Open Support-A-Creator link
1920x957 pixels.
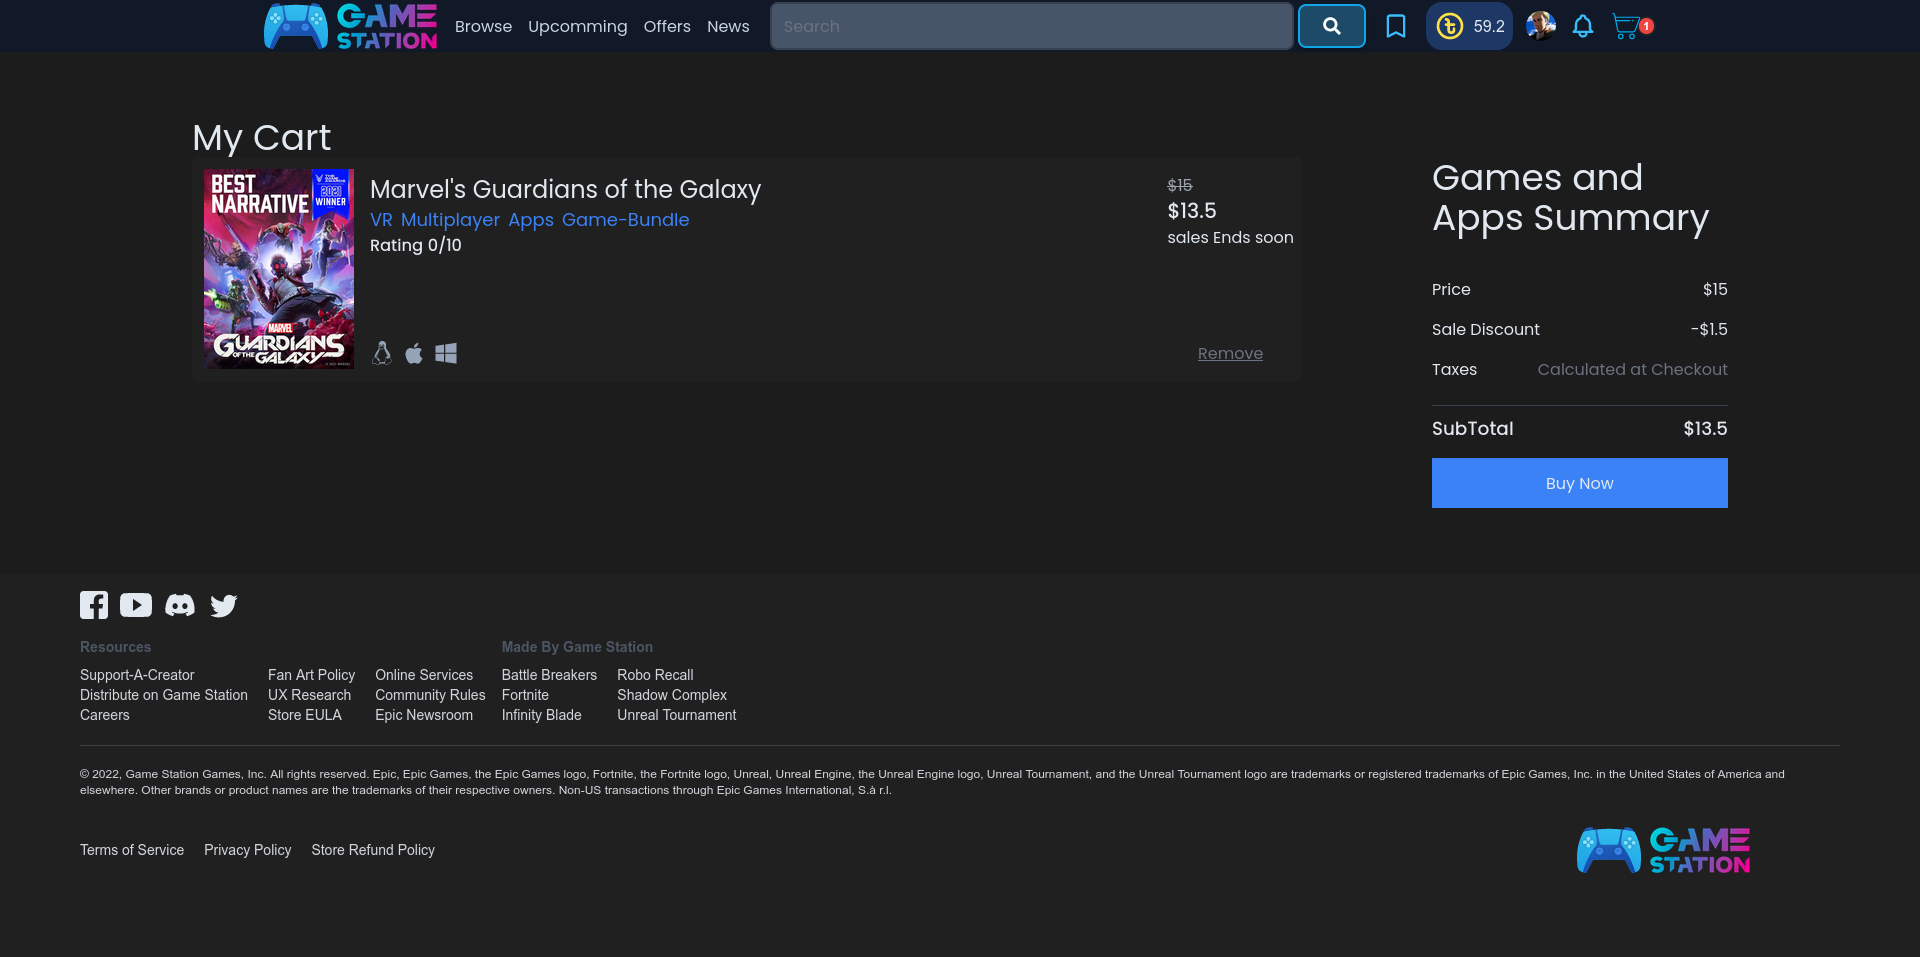[137, 675]
